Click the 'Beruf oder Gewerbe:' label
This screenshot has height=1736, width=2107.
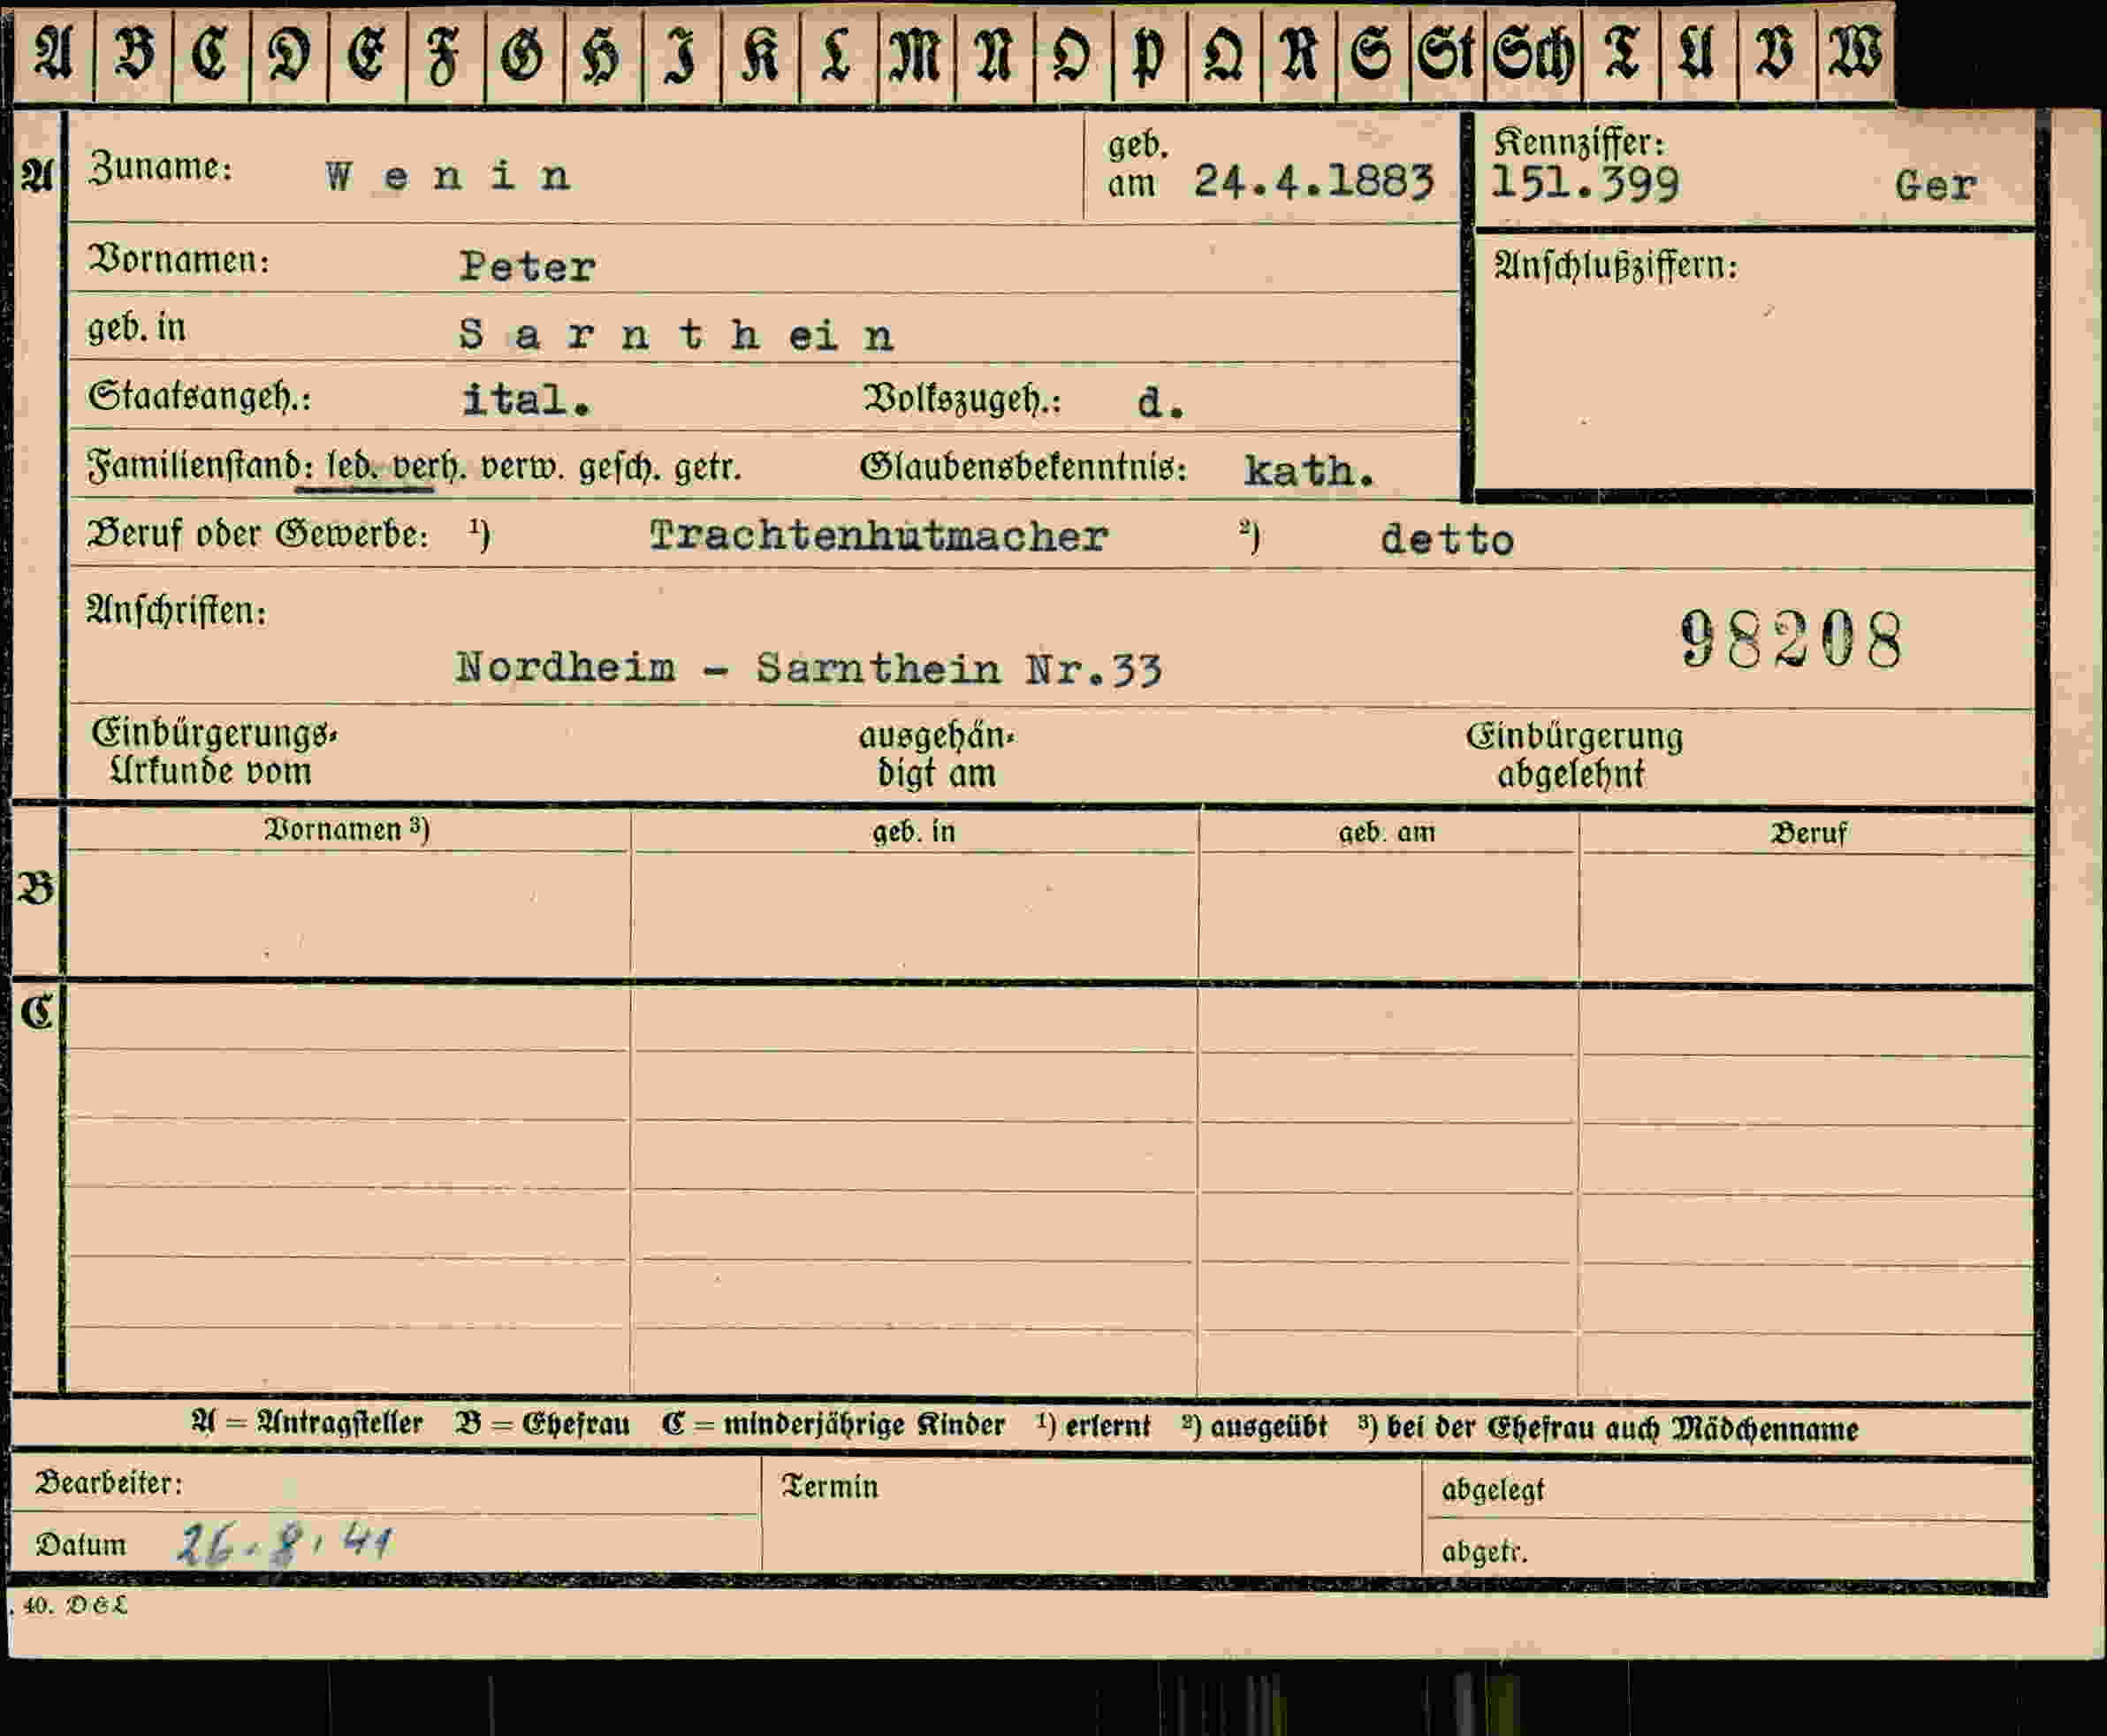pyautogui.click(x=258, y=535)
